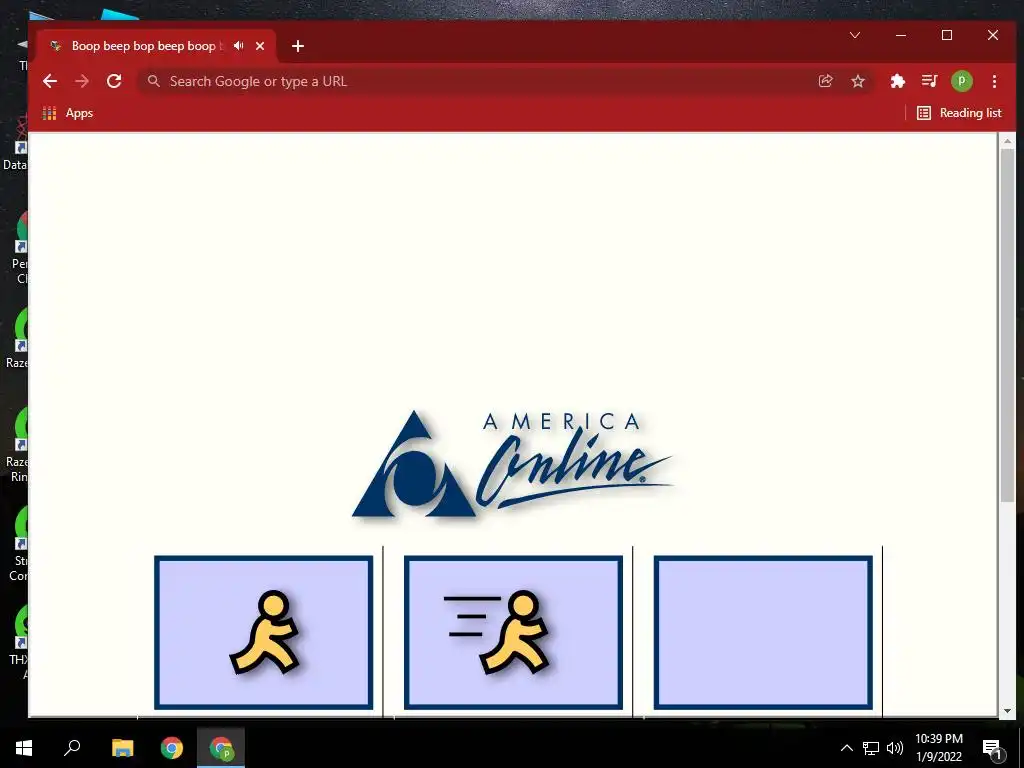Image resolution: width=1024 pixels, height=768 pixels.
Task: Go back with the browser back arrow
Action: click(x=50, y=81)
